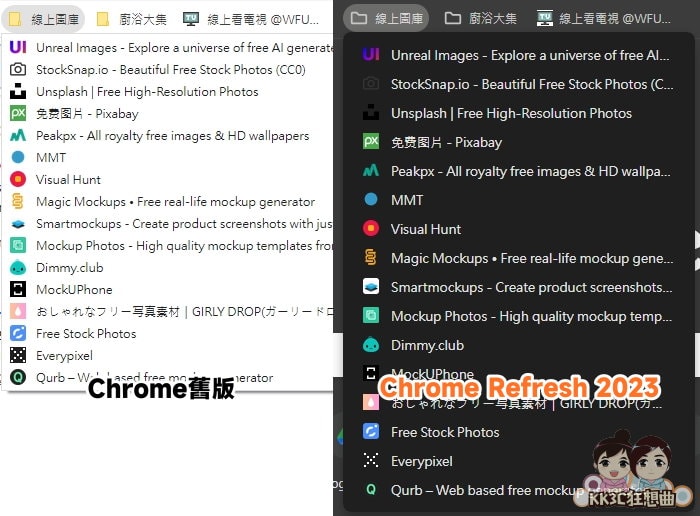
Task: Open the 線上圖庫 bookmark folder in the light theme bar
Action: coord(43,19)
